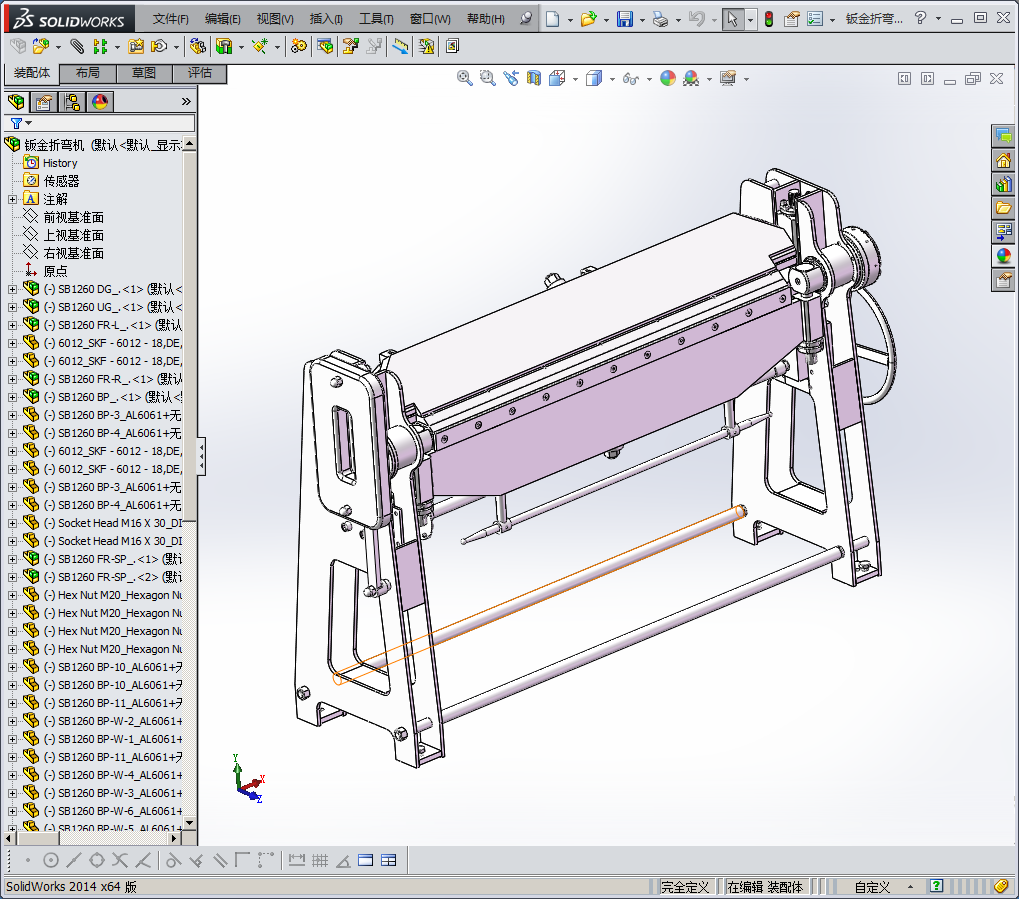Click the New document icon
The height and width of the screenshot is (899, 1019).
(552, 19)
